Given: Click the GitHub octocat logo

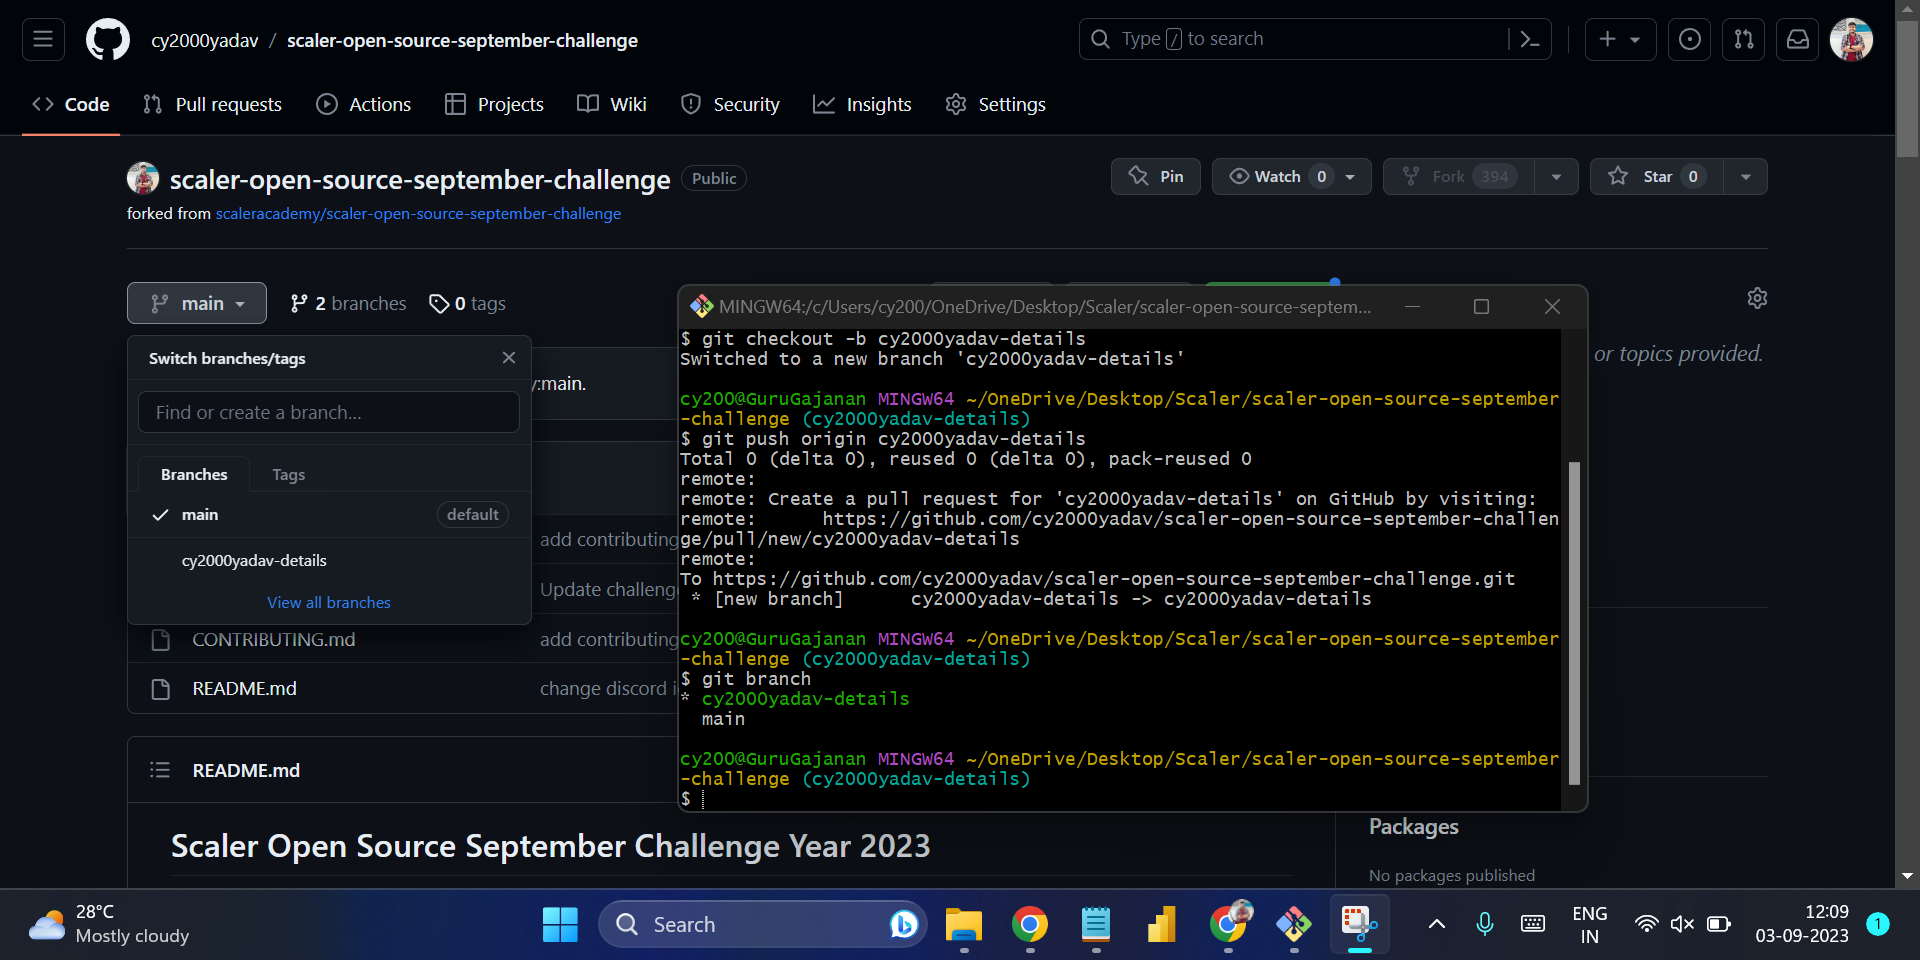Looking at the screenshot, I should (107, 39).
